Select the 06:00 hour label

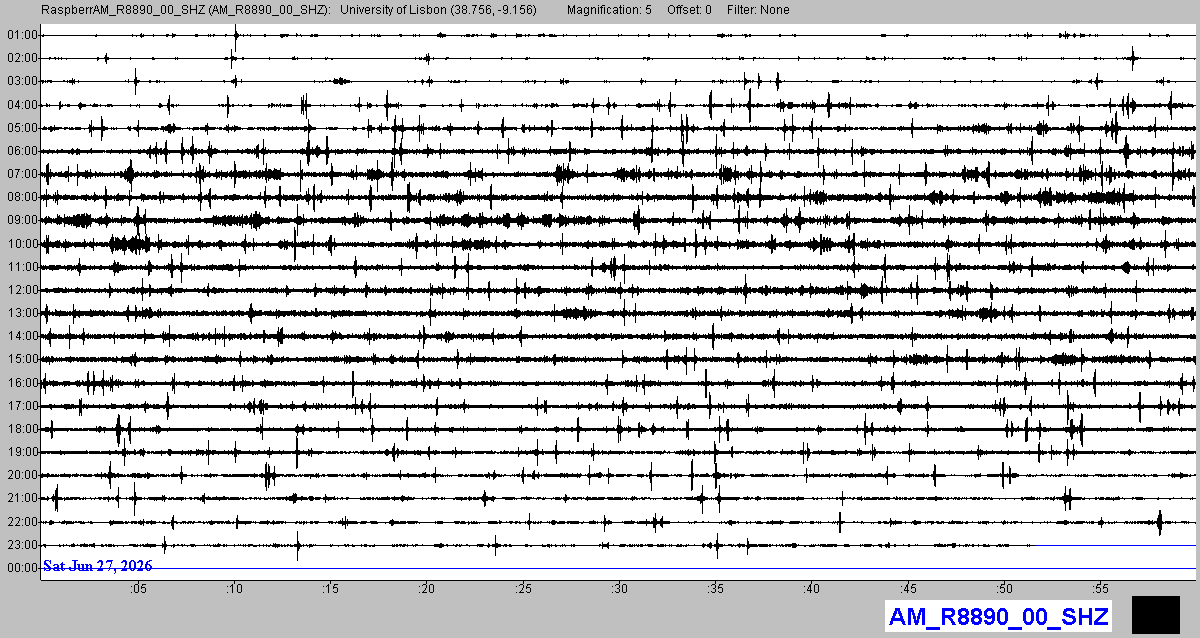(21, 151)
